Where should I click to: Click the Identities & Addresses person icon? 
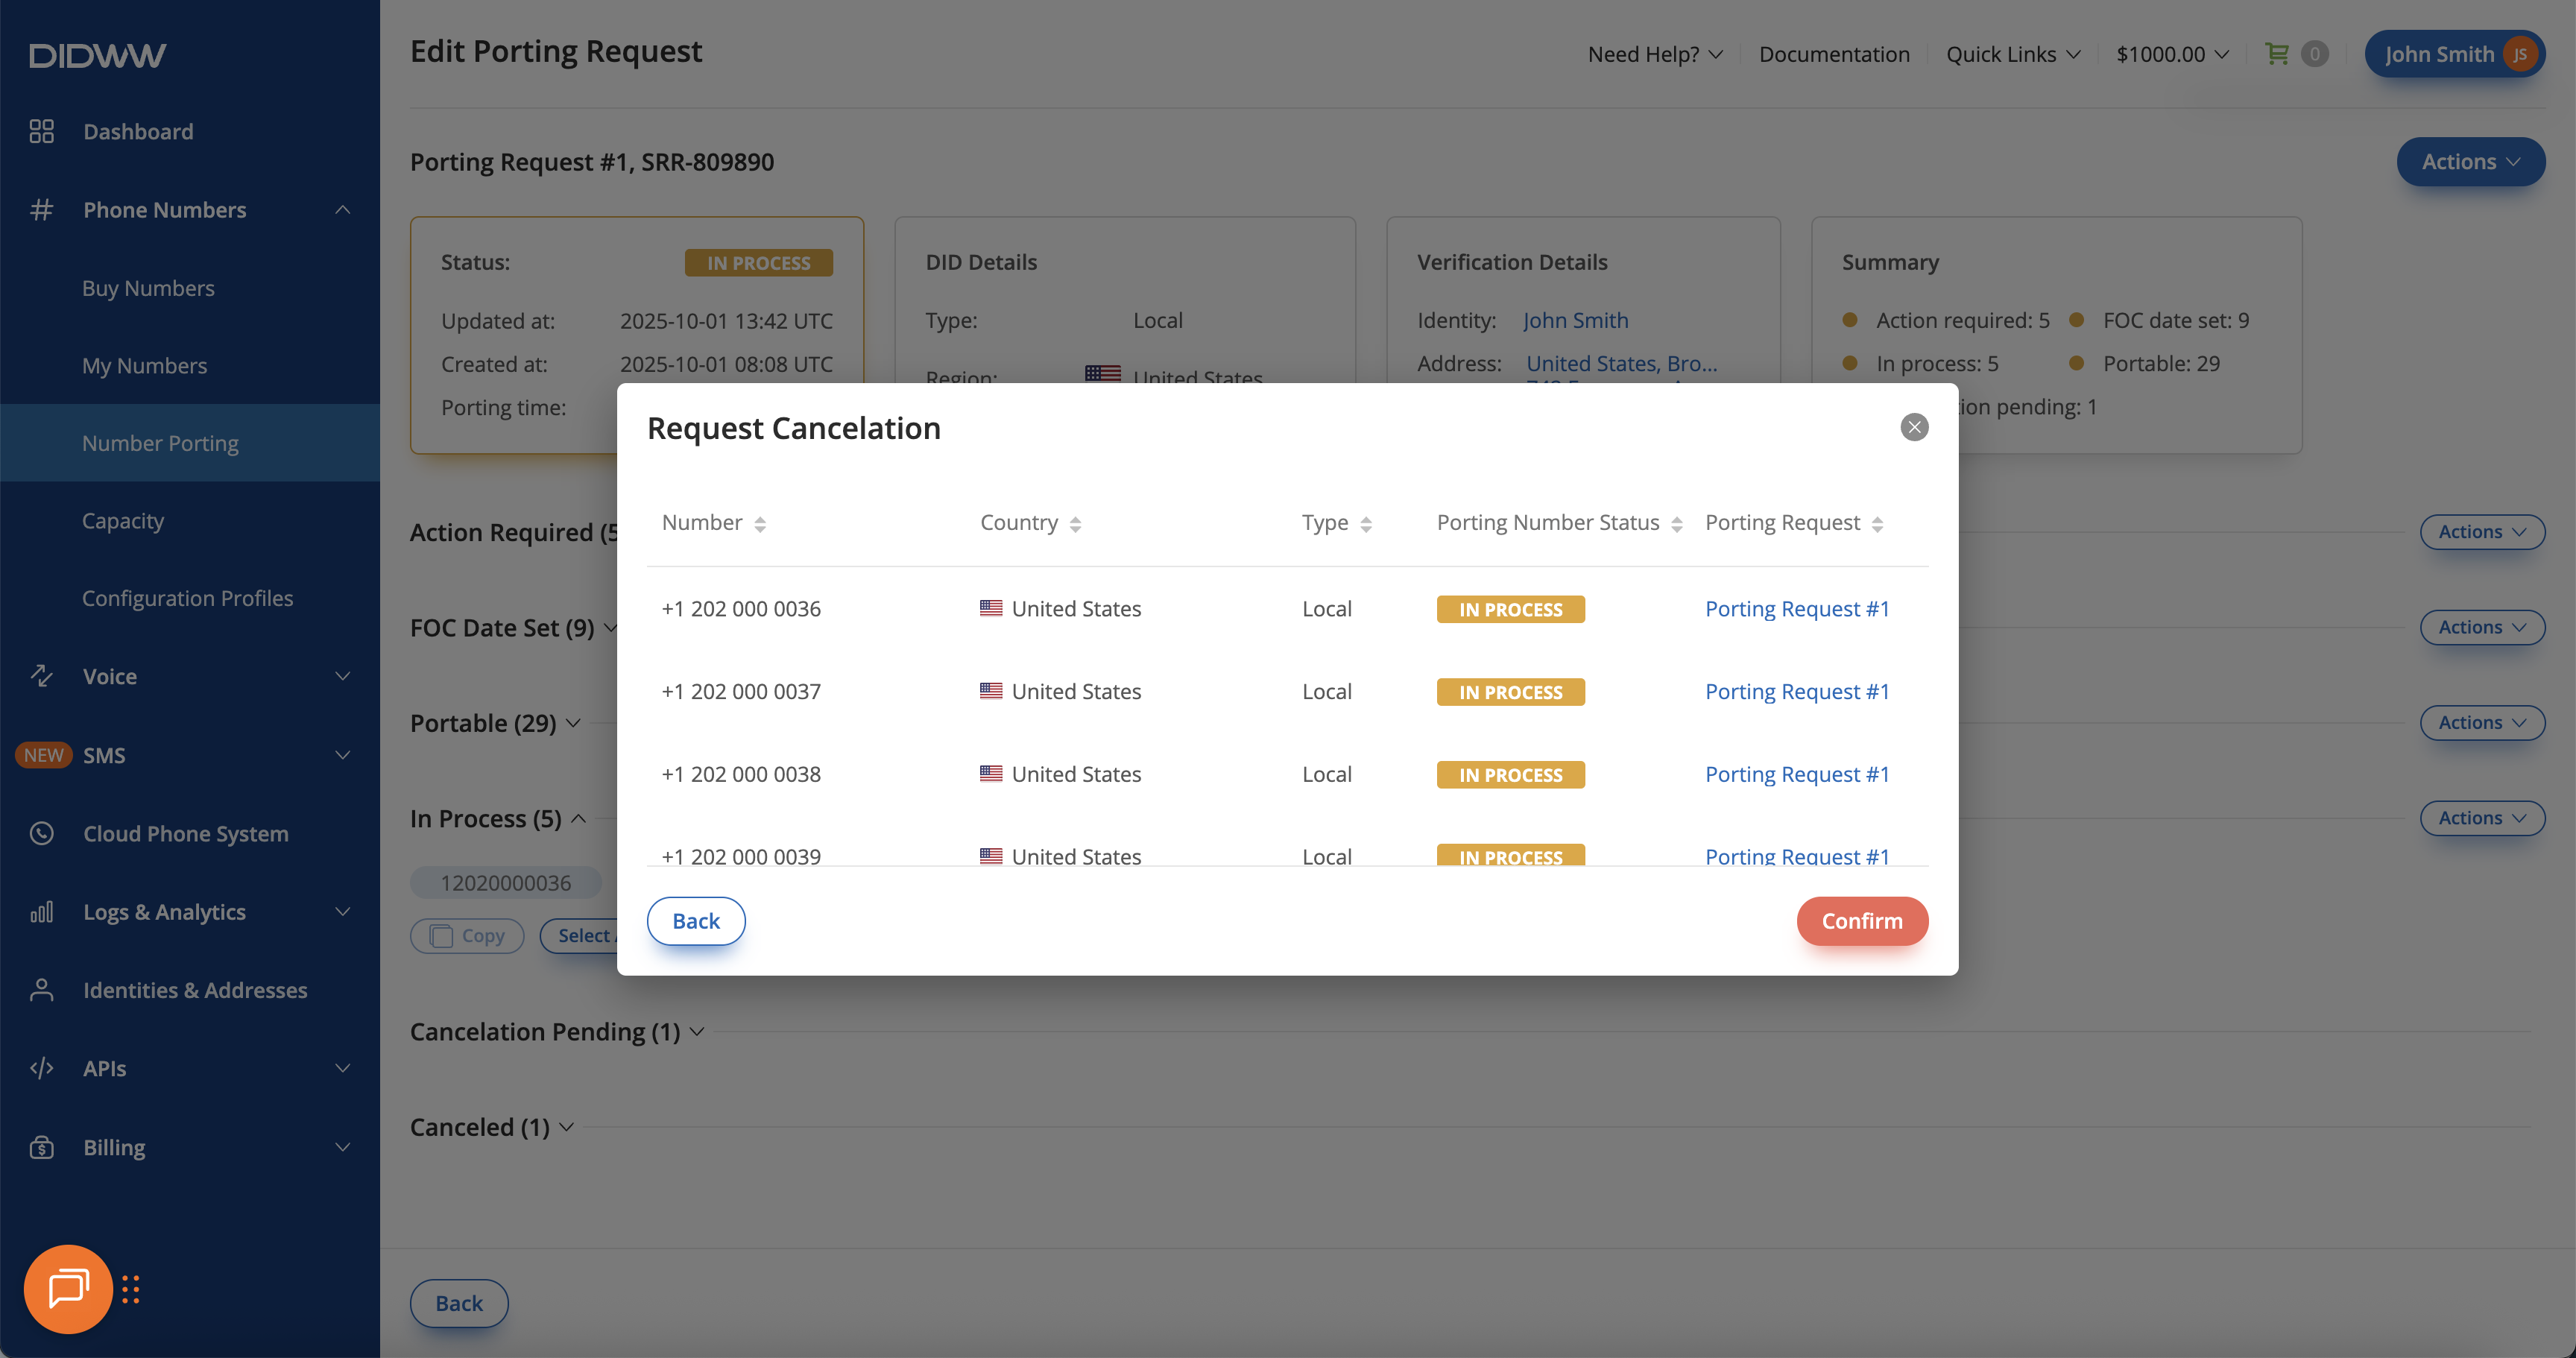pos(41,990)
